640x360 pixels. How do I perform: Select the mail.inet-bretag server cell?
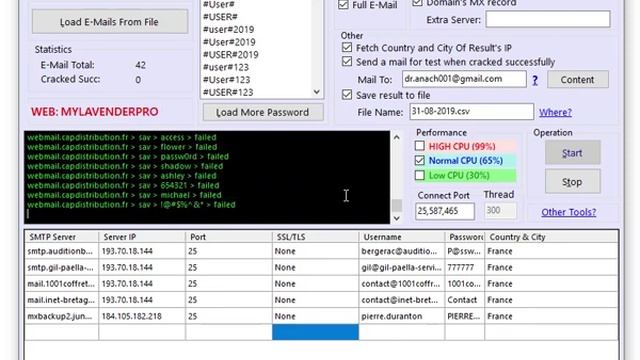(62, 300)
